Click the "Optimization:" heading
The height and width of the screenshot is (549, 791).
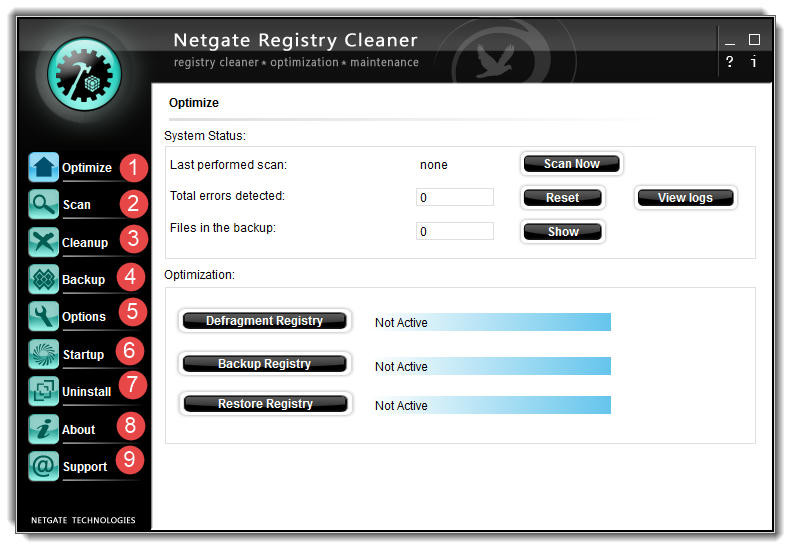tap(199, 275)
